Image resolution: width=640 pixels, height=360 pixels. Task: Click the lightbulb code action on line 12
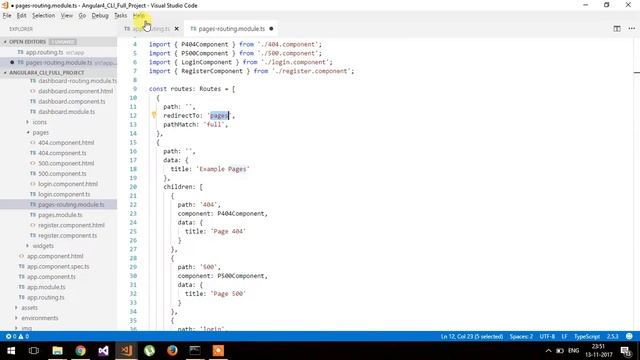(x=154, y=116)
